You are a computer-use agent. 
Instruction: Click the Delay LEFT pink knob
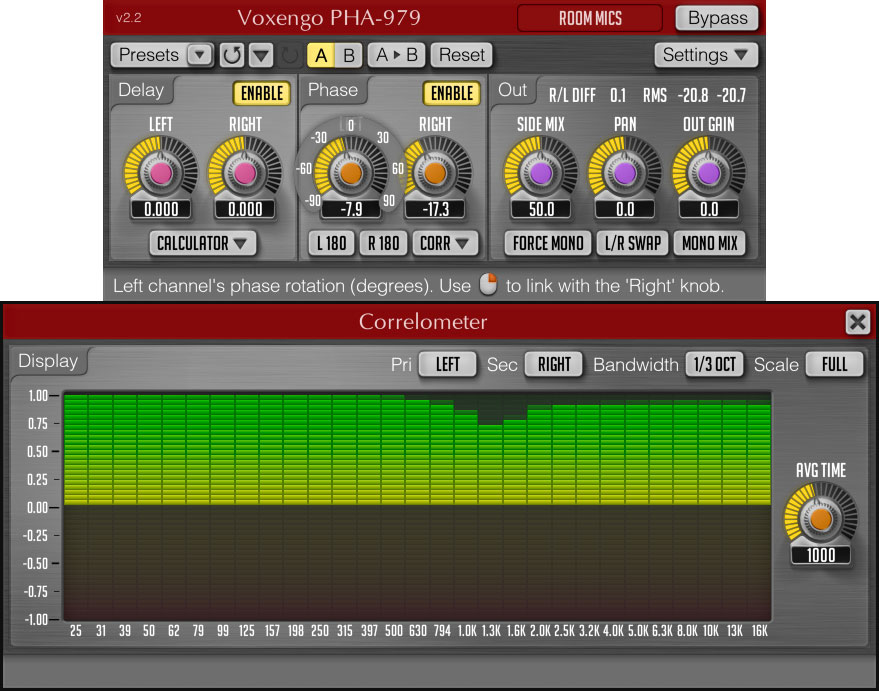click(161, 173)
